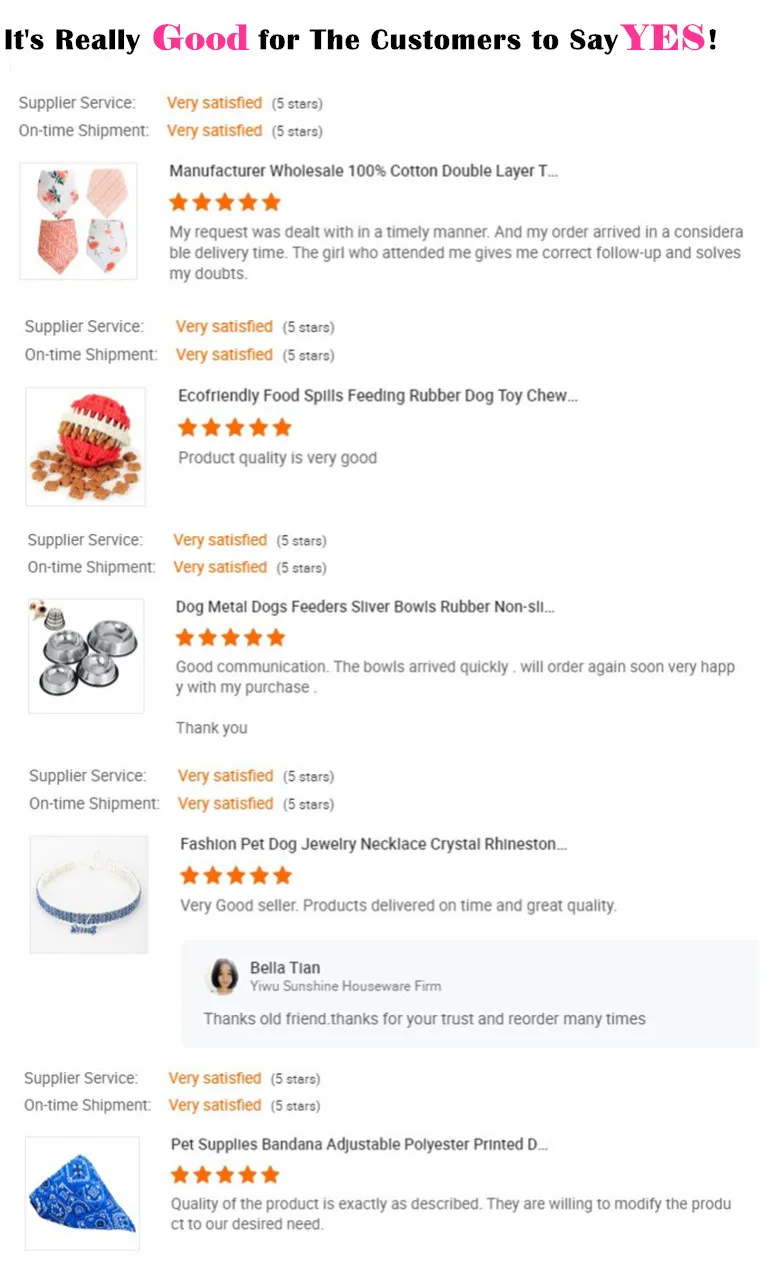Viewport: 769px width, 1272px height.
Task: Click the Bella Tian seller name
Action: pyautogui.click(x=285, y=967)
